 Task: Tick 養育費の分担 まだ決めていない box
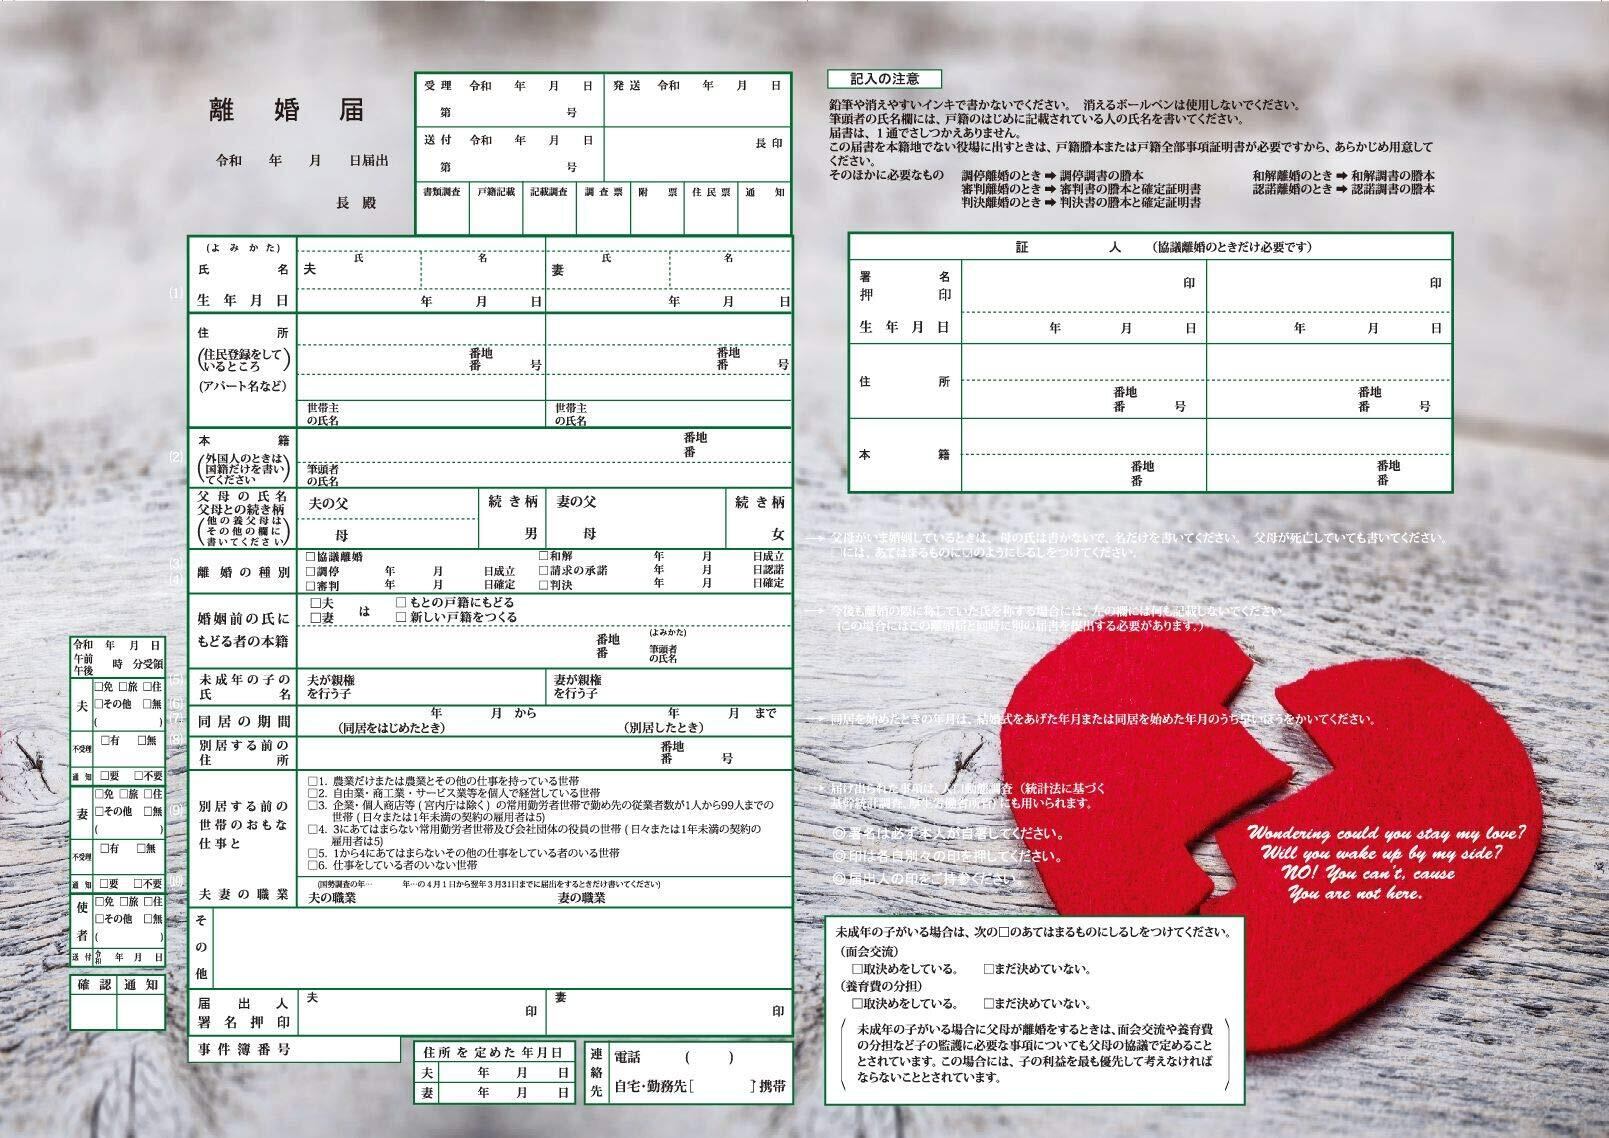click(989, 1003)
